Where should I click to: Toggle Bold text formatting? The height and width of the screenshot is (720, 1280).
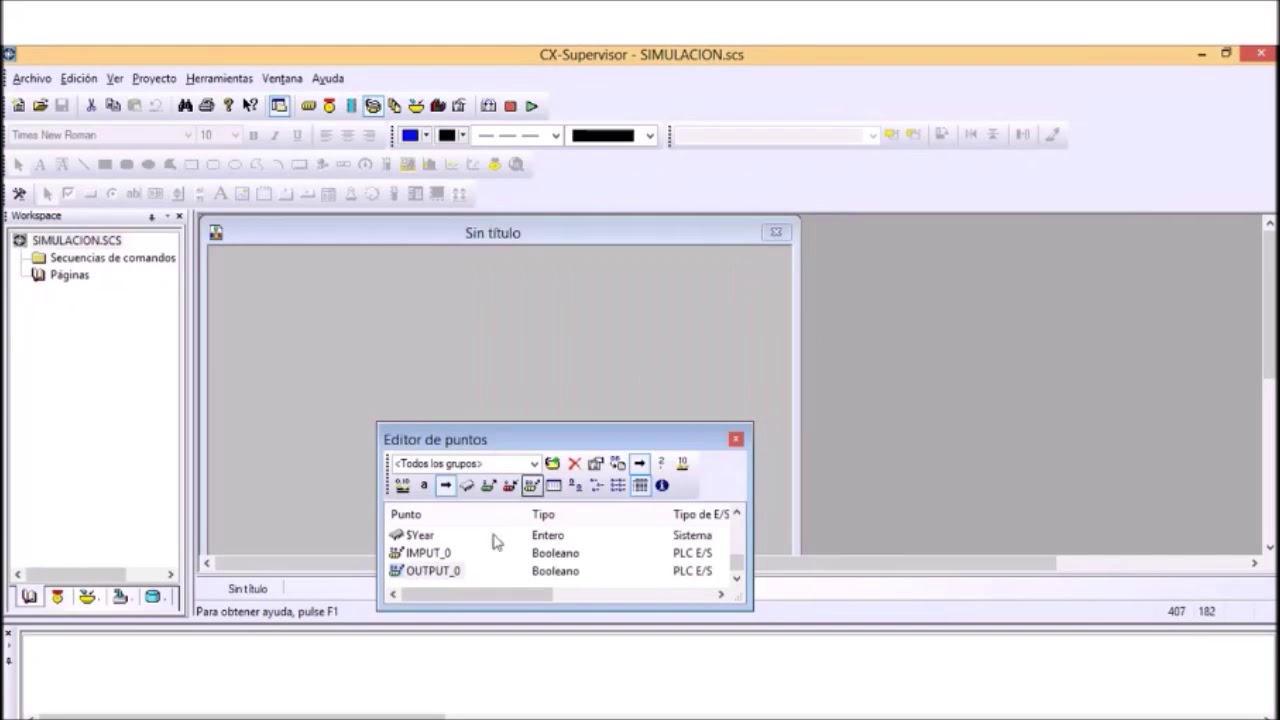pos(253,135)
